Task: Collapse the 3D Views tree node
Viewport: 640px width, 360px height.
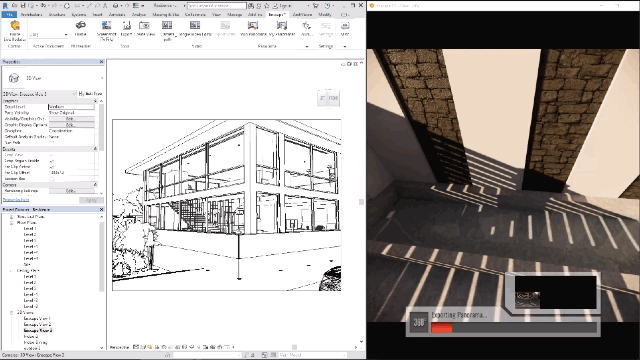Action: point(11,313)
